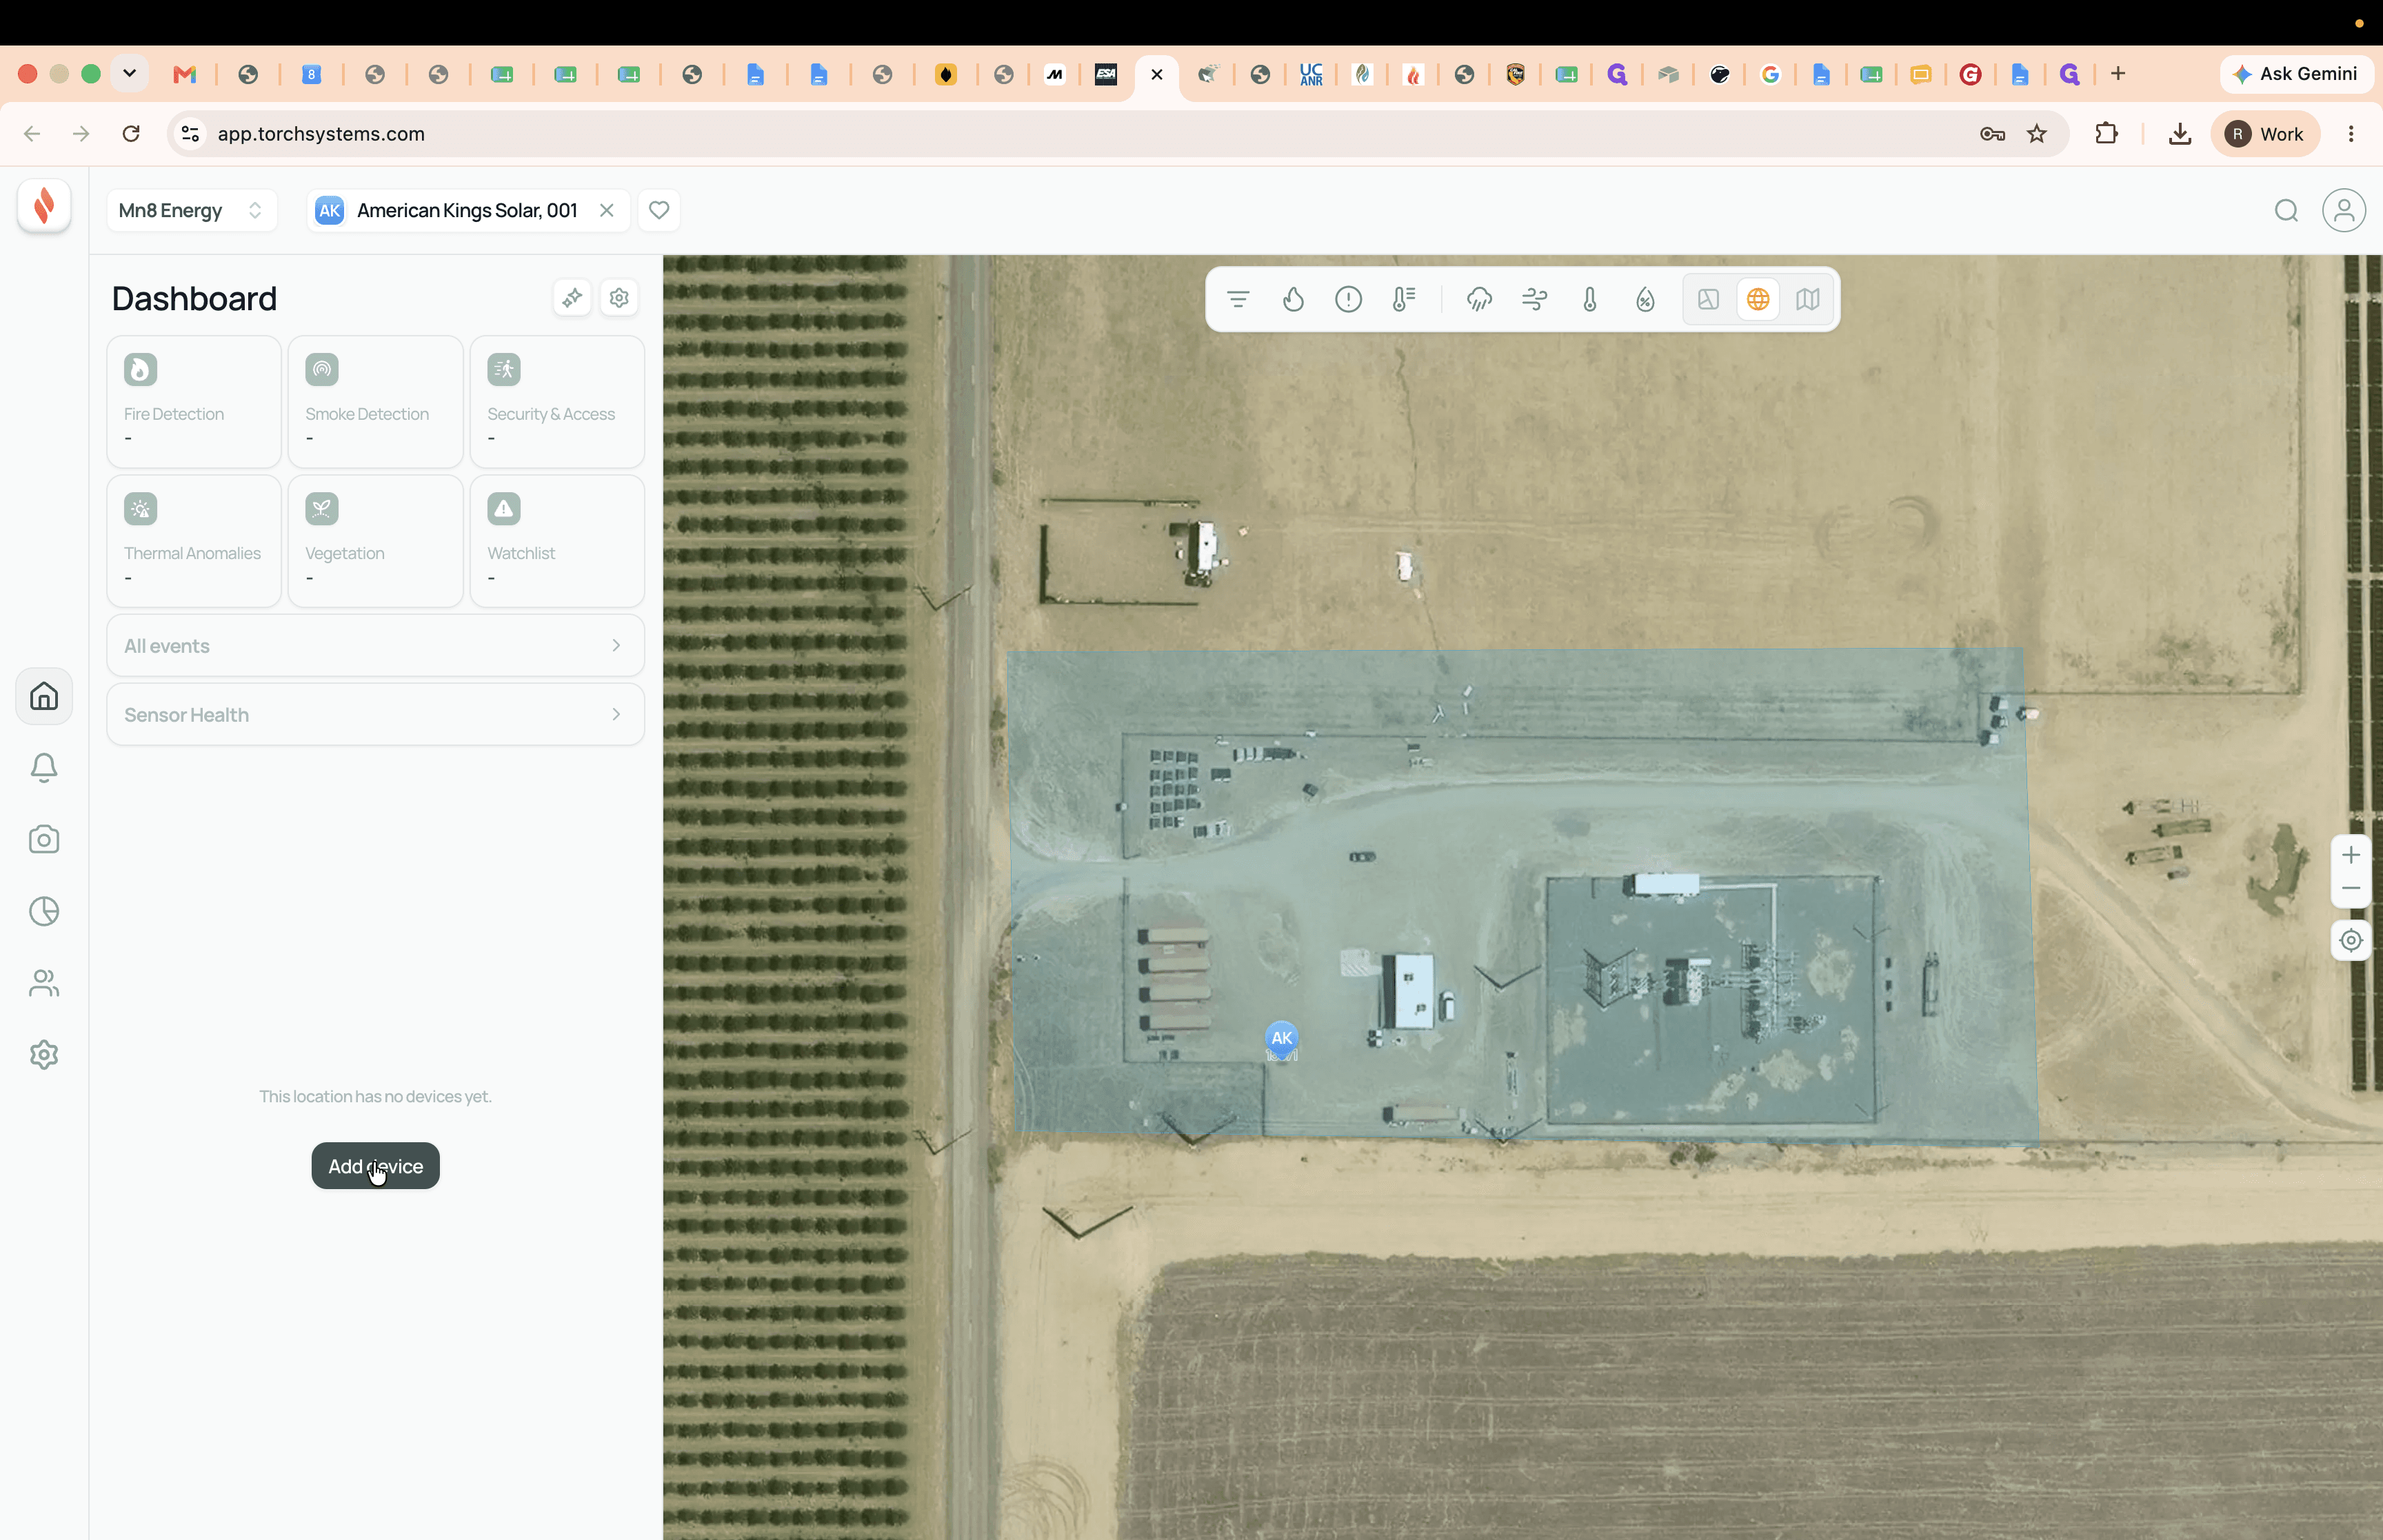Open the map filter list icon

pos(1238,299)
